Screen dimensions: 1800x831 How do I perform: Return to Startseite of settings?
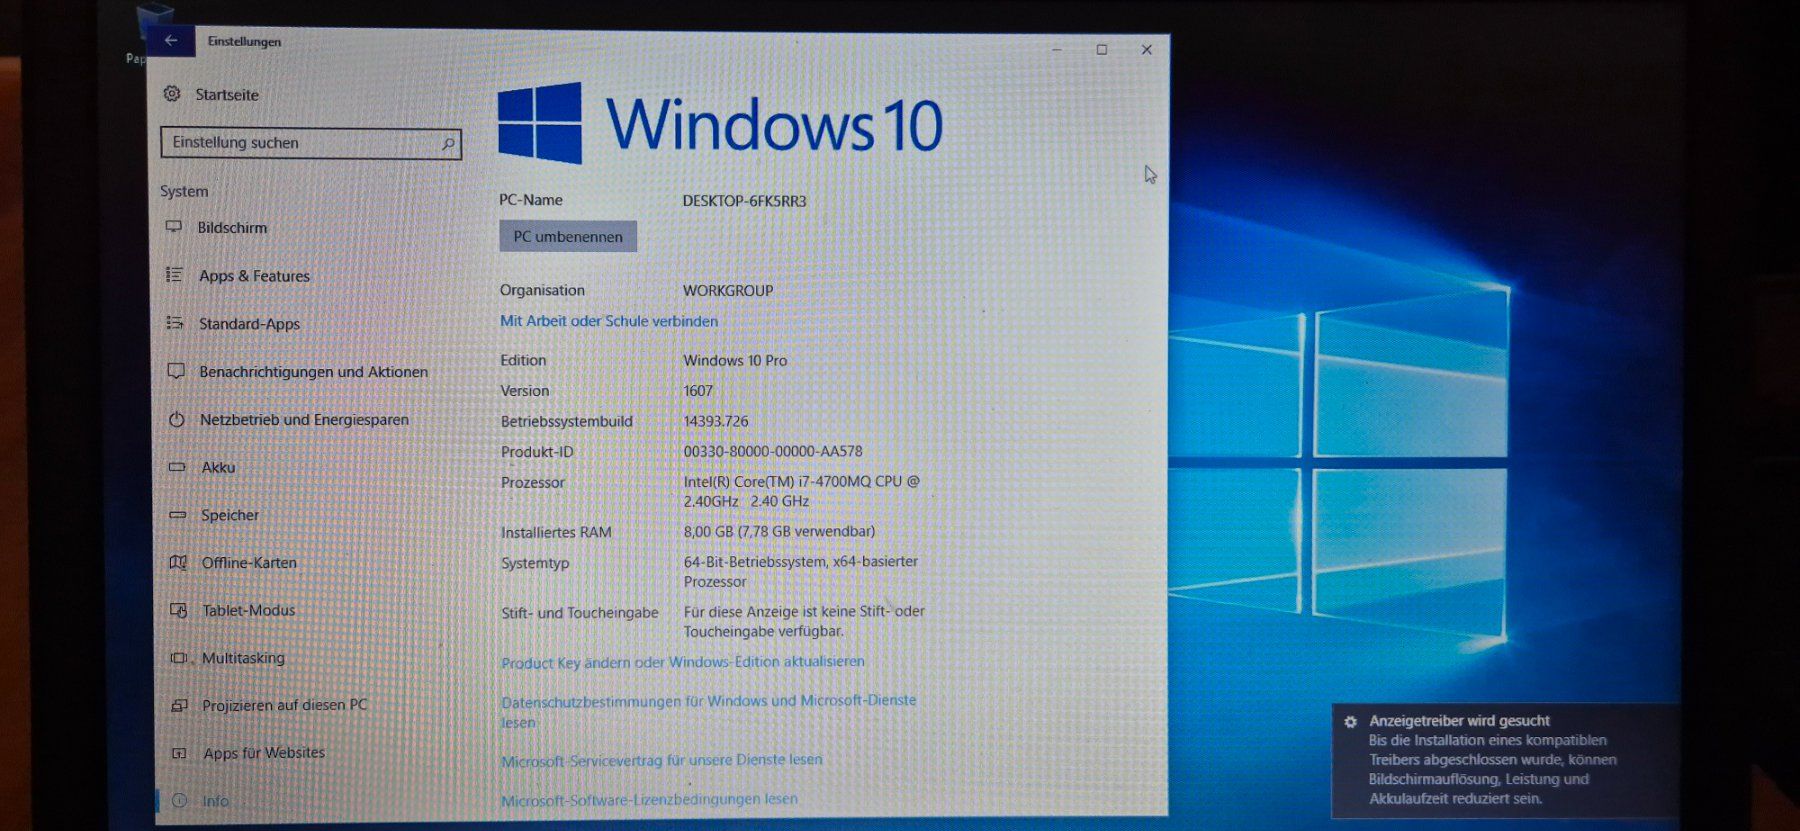(x=227, y=95)
